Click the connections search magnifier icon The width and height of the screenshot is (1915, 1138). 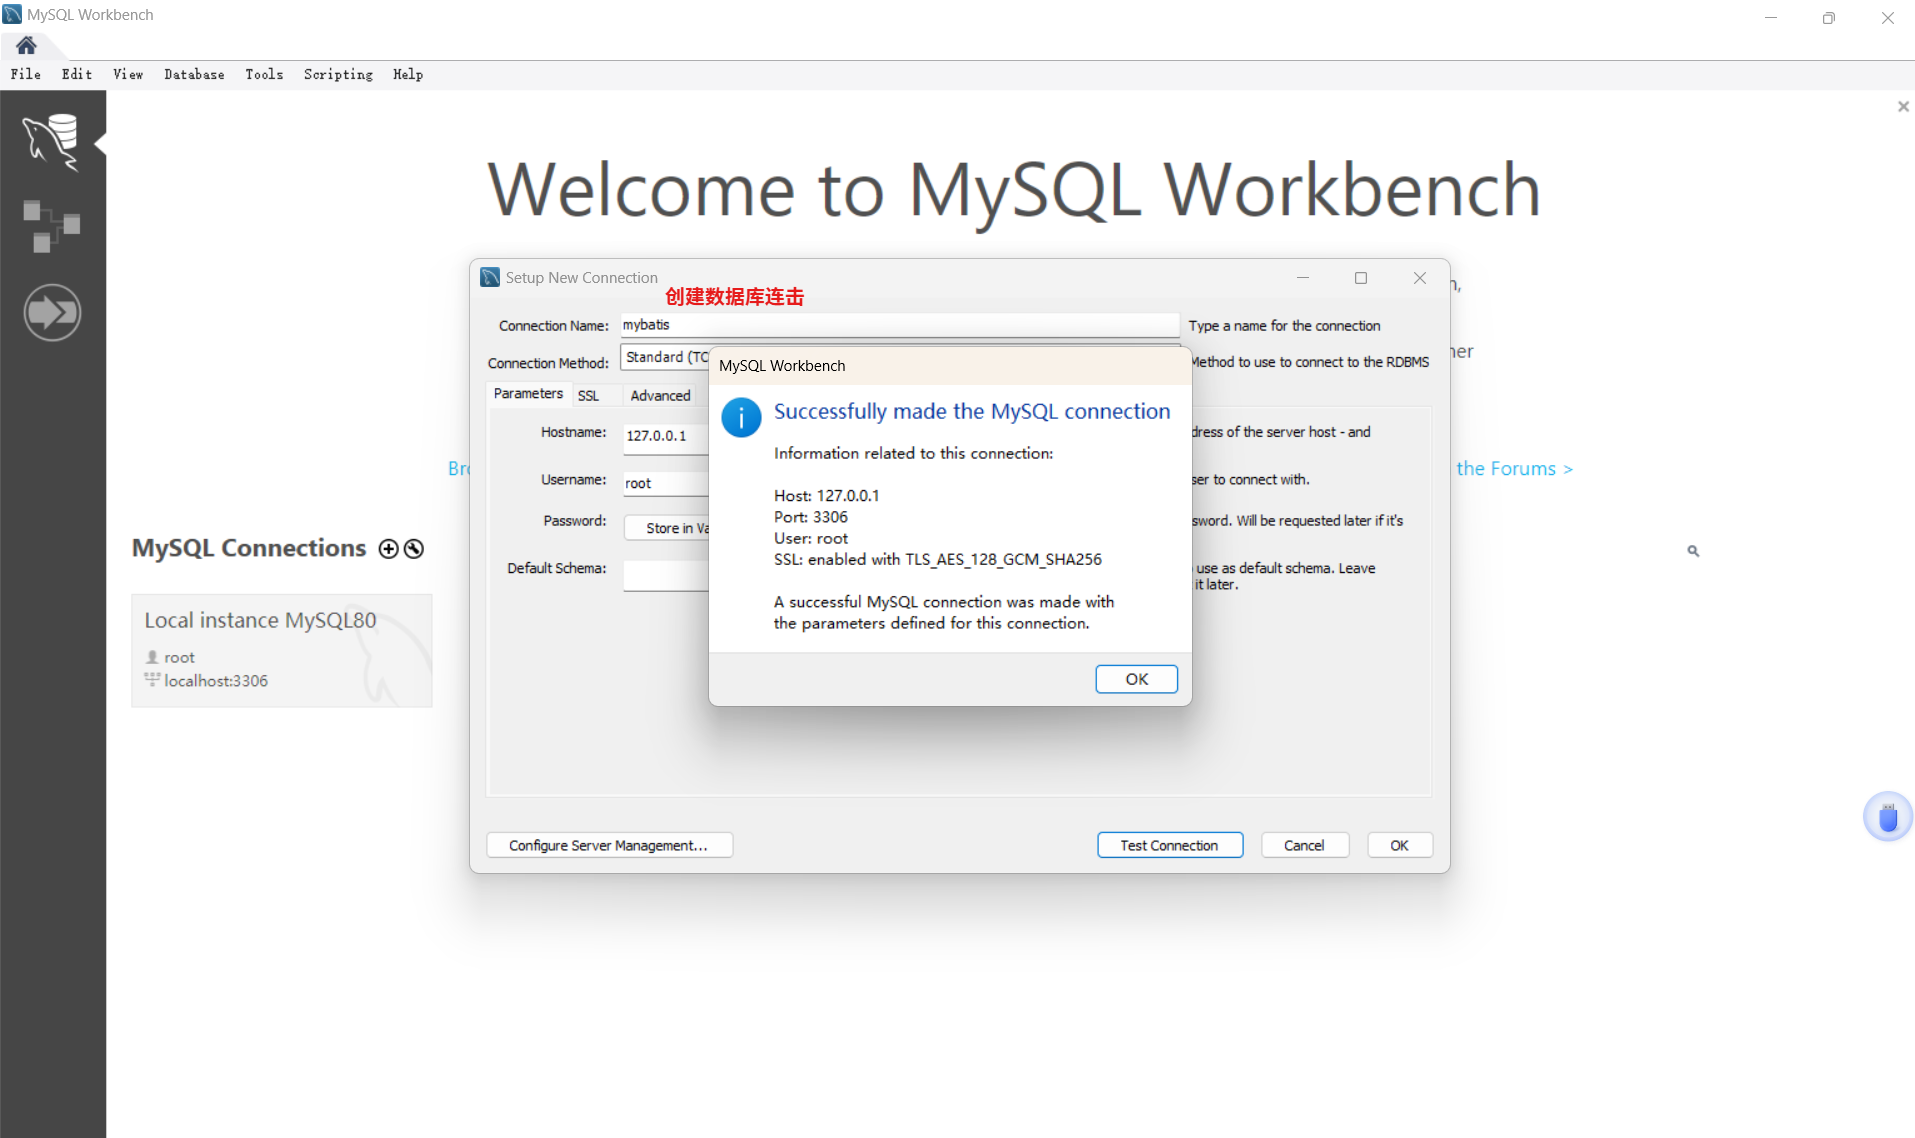tap(1693, 551)
